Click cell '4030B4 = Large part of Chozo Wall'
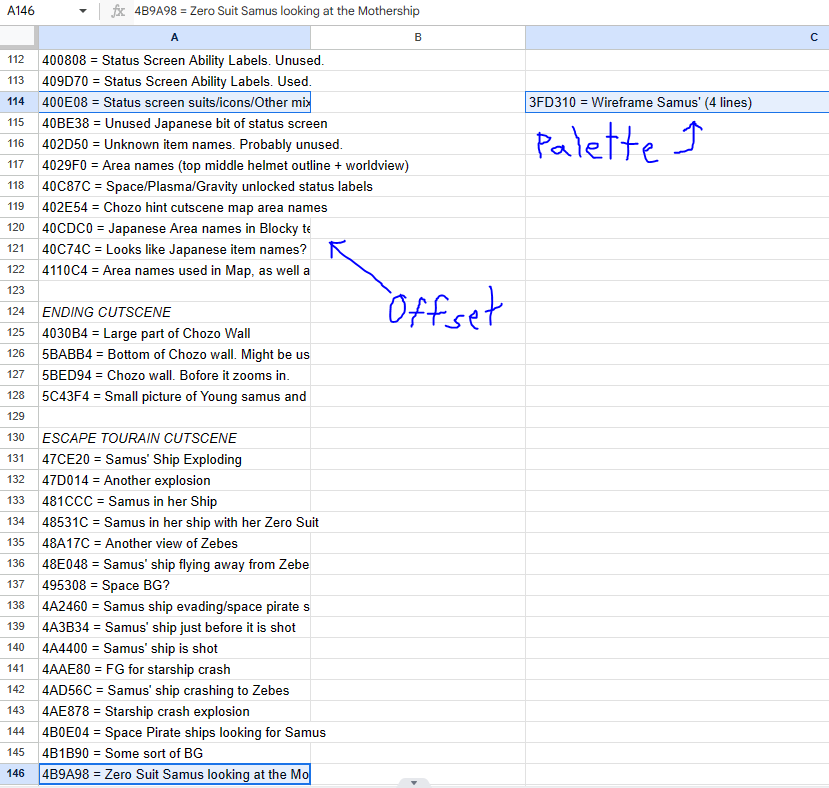The width and height of the screenshot is (829, 788). [174, 333]
